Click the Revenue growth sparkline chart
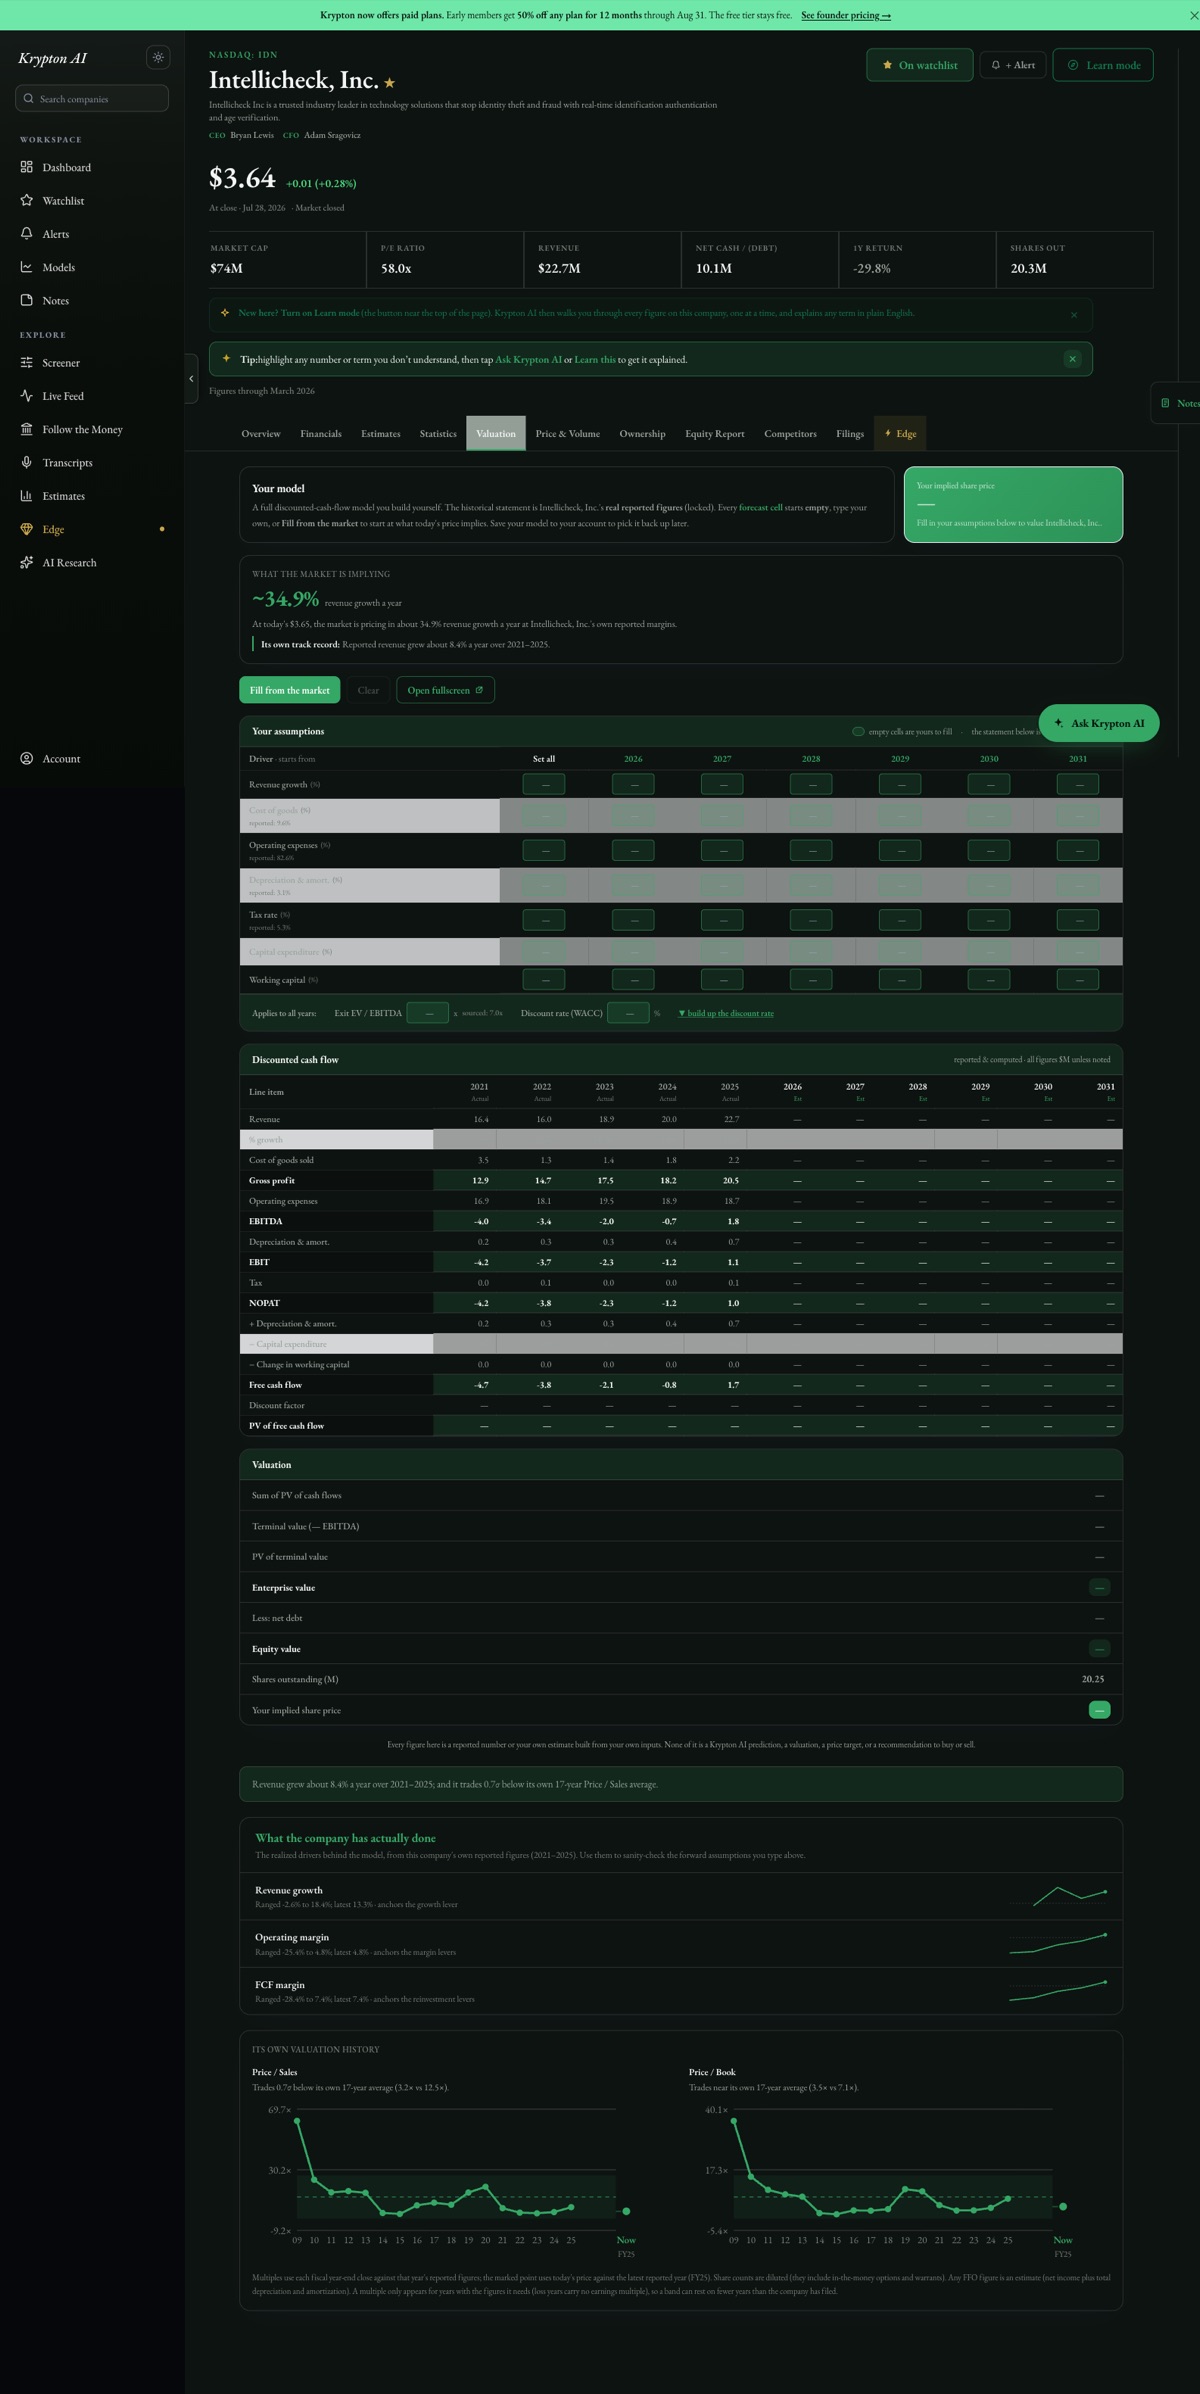 coord(1059,1896)
